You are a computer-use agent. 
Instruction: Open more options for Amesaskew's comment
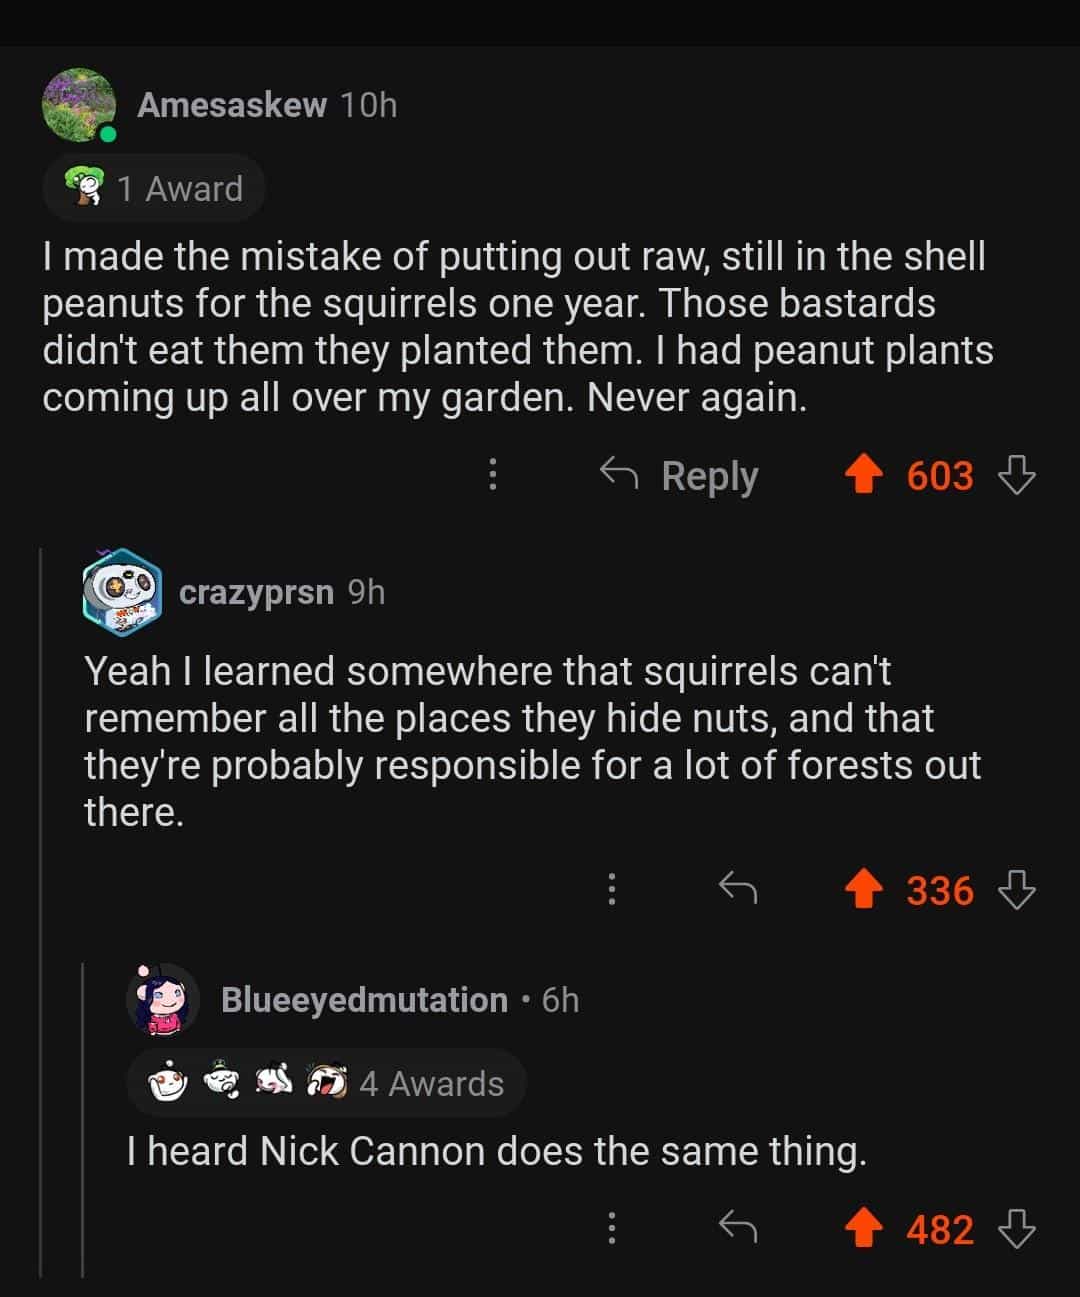point(492,475)
